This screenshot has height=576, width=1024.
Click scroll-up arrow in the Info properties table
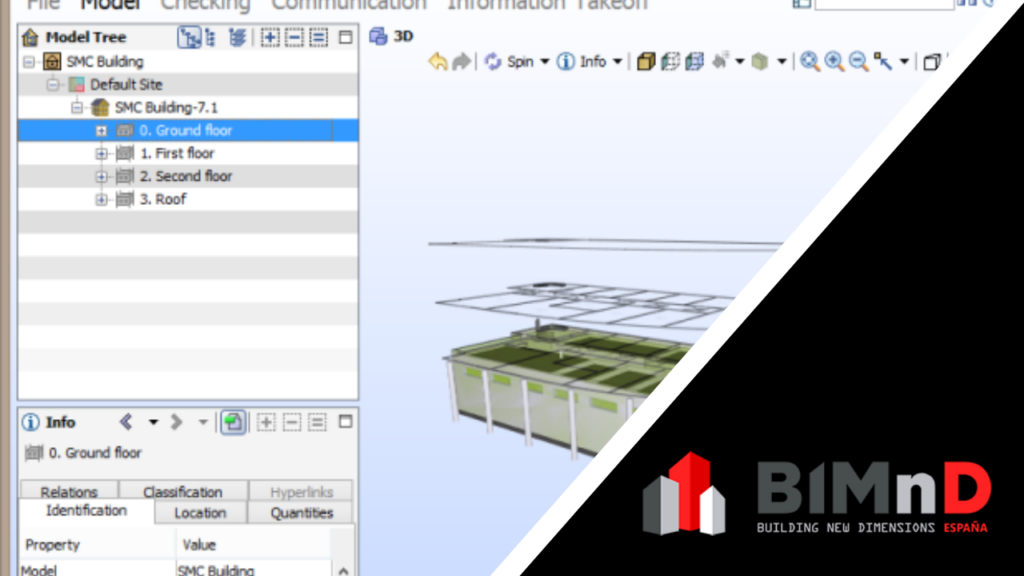343,571
